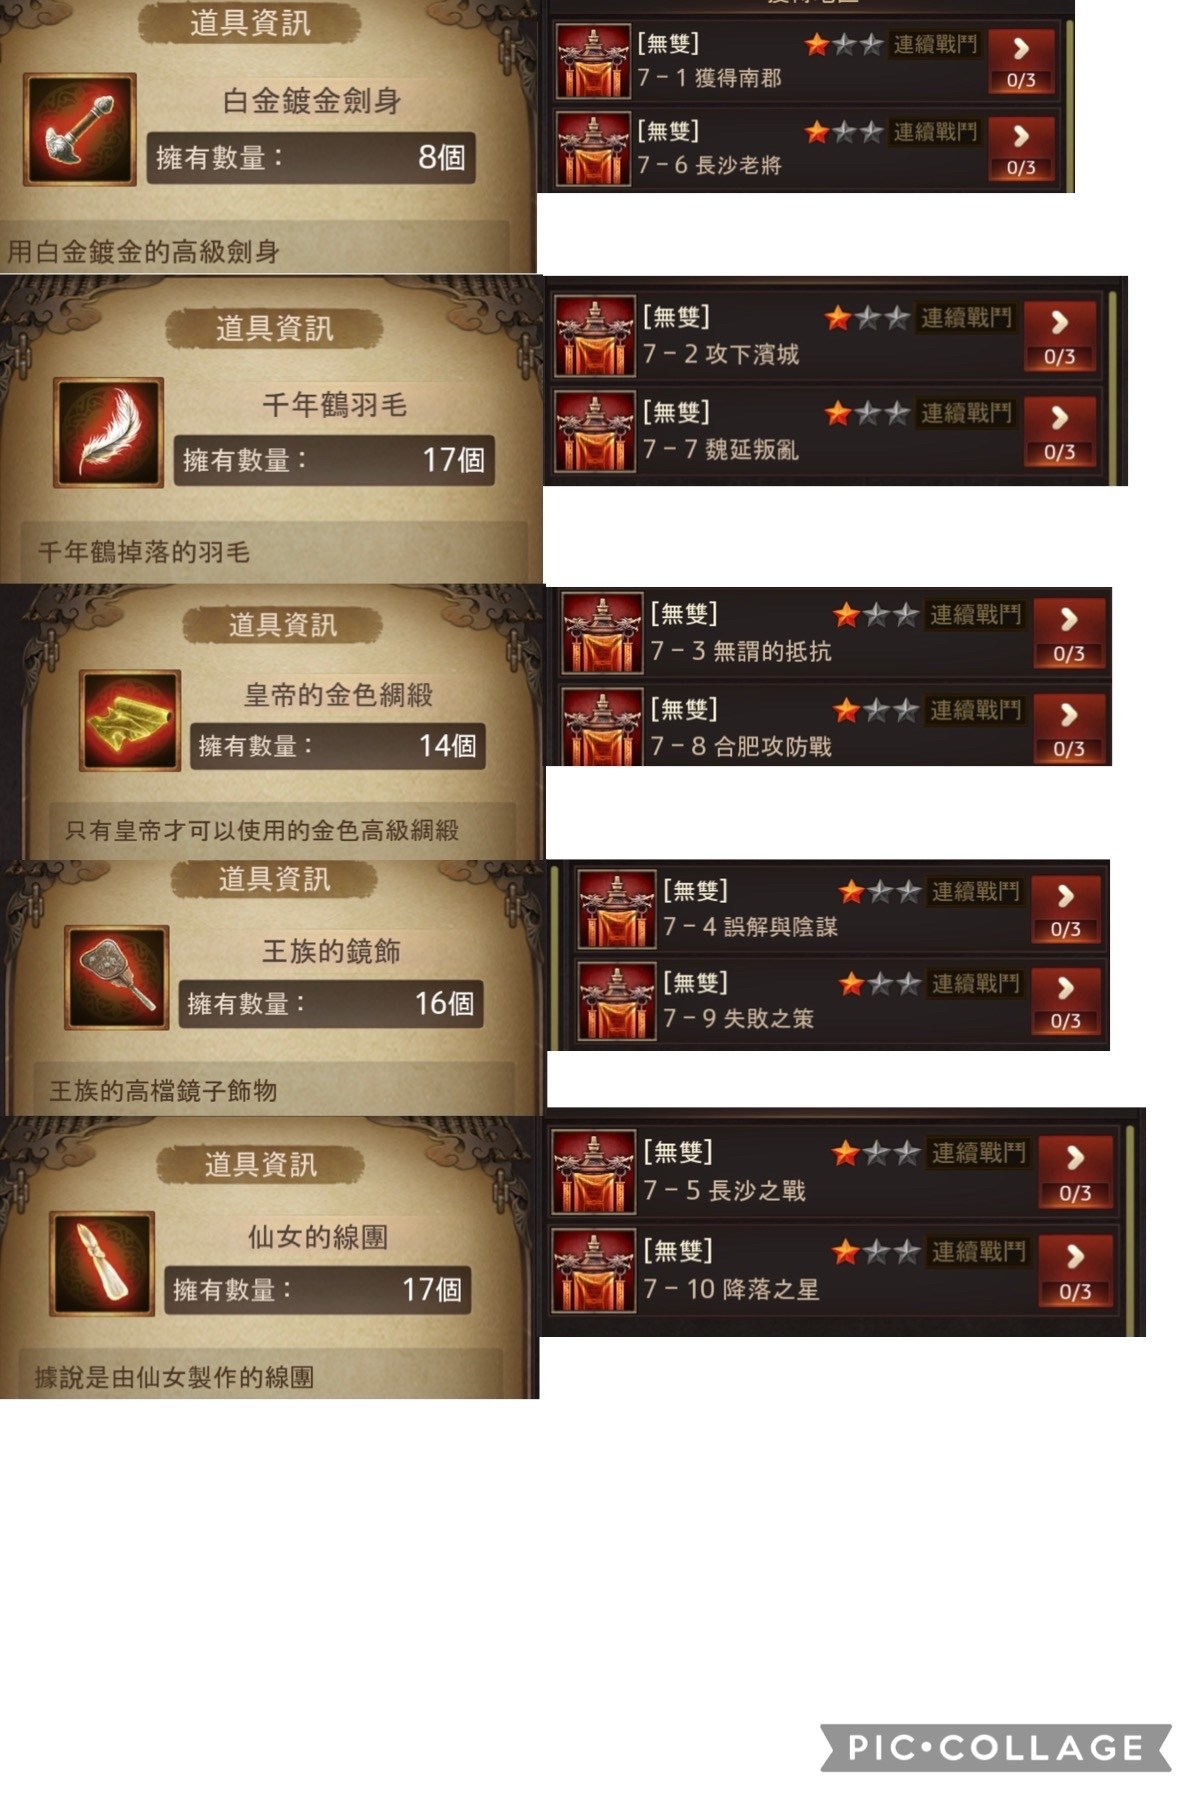This screenshot has width=1200, height=1800.
Task: Click the 7-4 誤解與陰謀 stage entry
Action: [x=840, y=908]
